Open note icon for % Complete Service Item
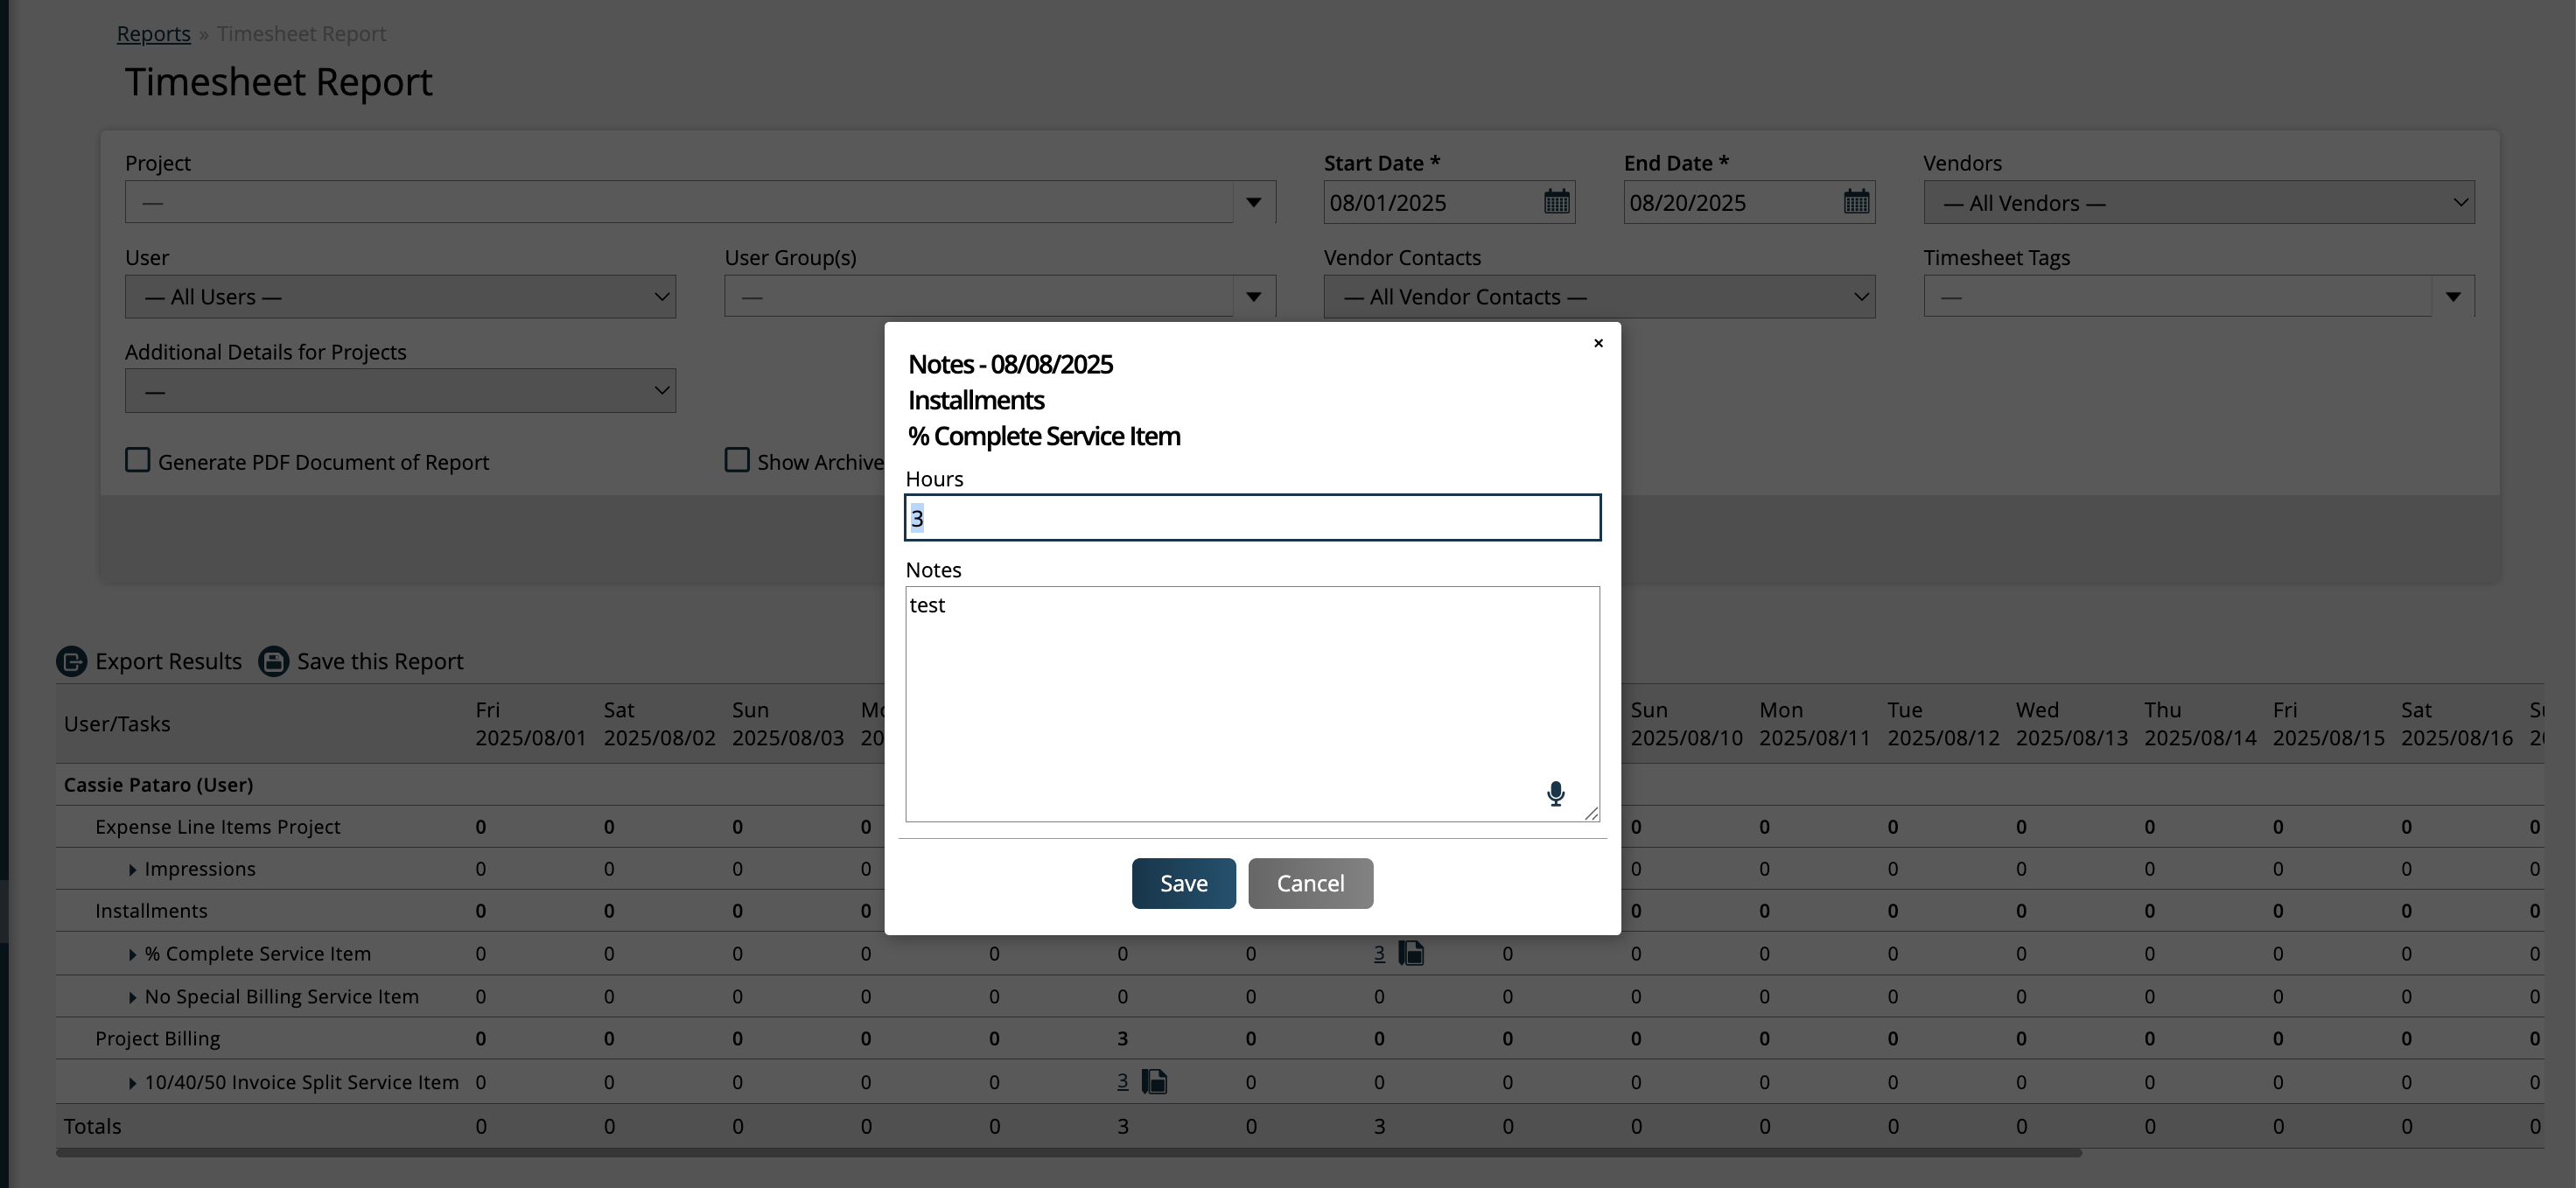 pos(1411,953)
